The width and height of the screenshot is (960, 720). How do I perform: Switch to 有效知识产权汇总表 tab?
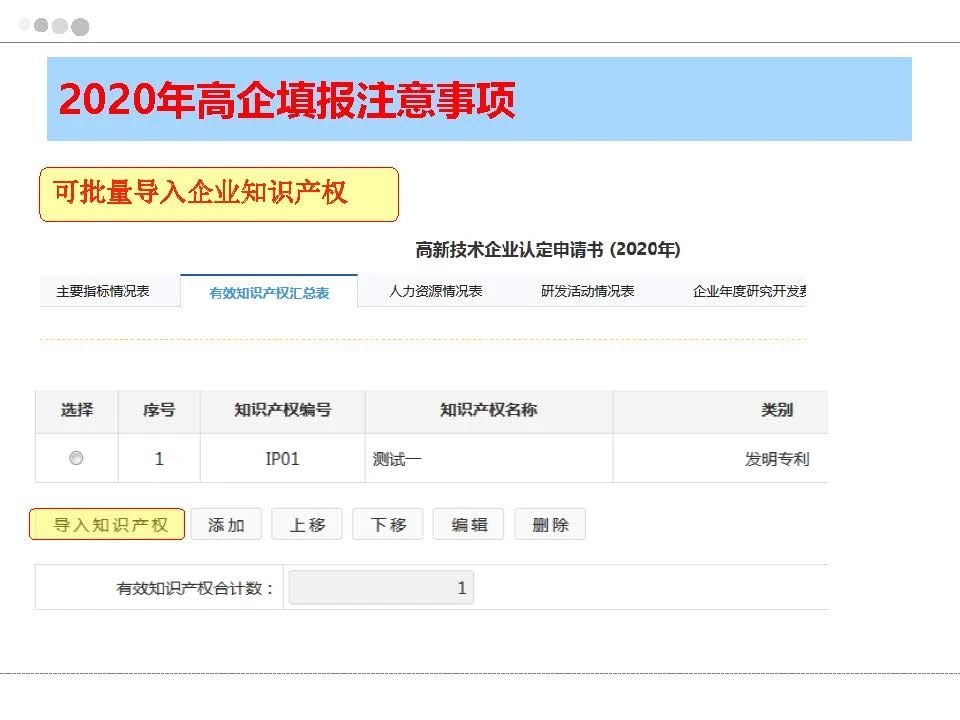click(x=269, y=293)
